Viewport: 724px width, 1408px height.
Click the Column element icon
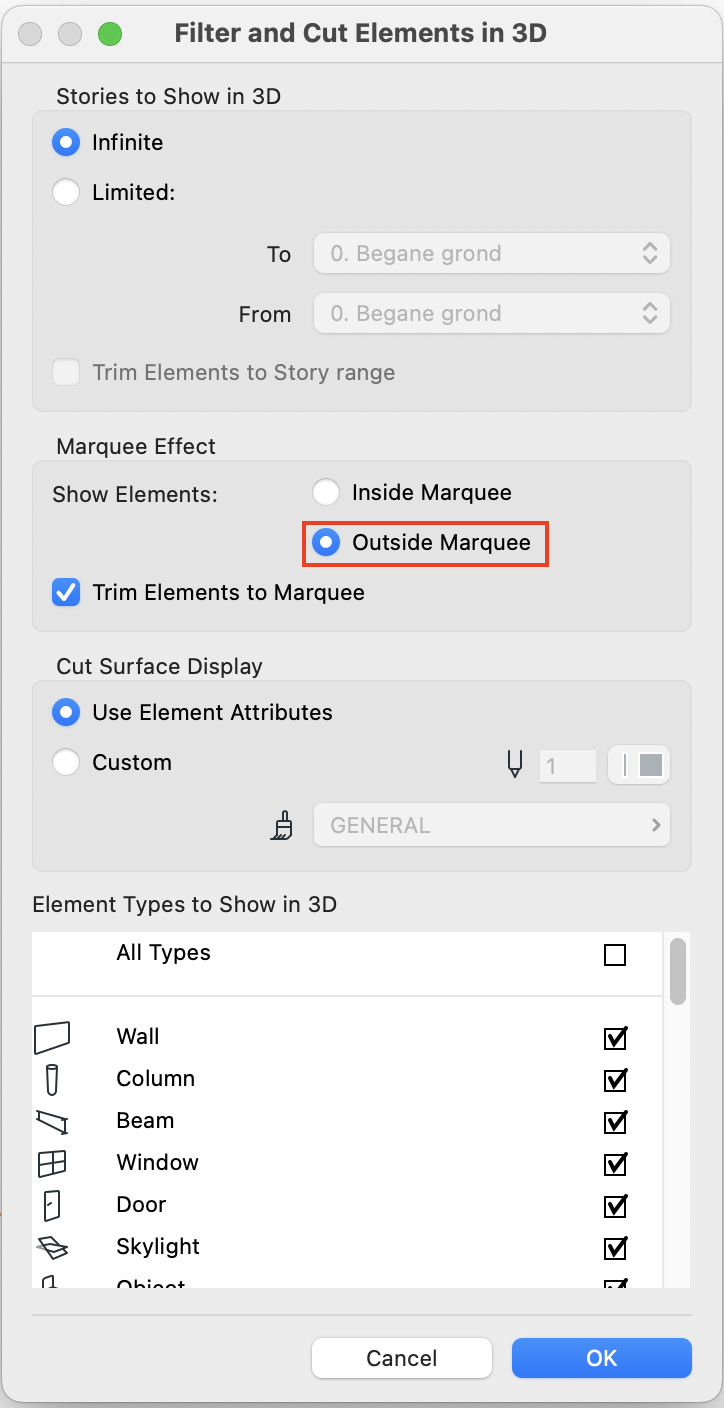(52, 1079)
